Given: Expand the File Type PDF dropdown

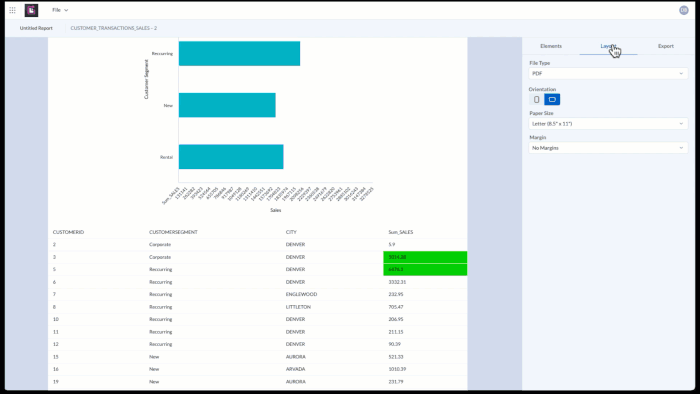Looking at the screenshot, I should (608, 73).
